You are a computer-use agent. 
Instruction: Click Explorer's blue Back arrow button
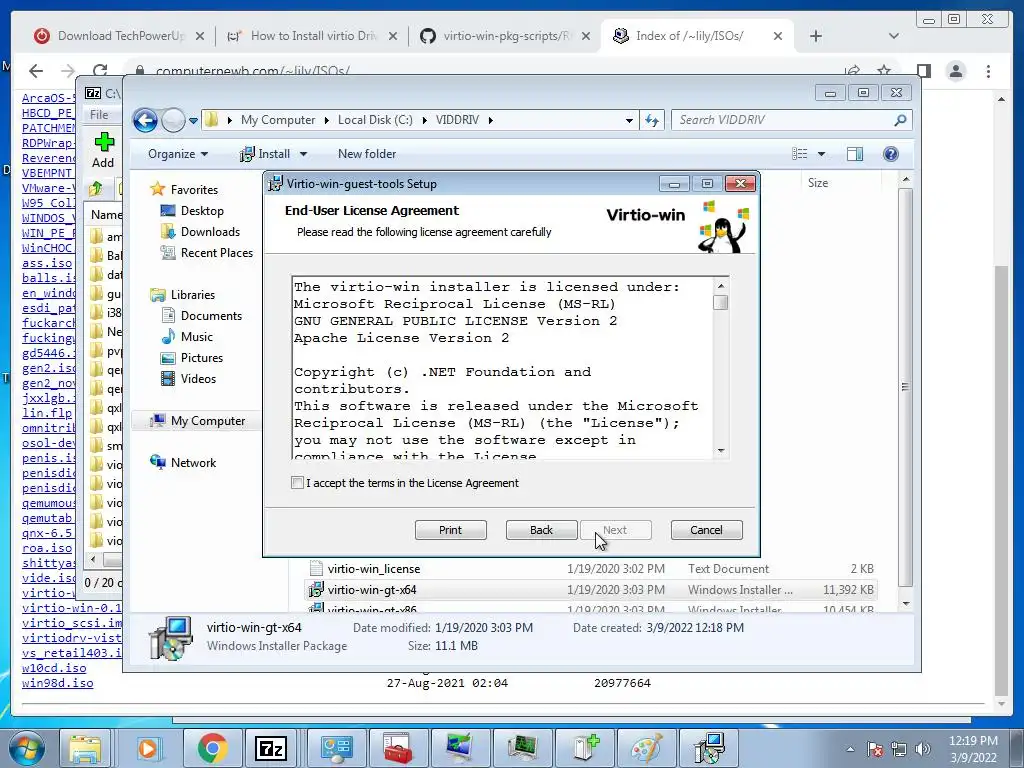pos(145,120)
